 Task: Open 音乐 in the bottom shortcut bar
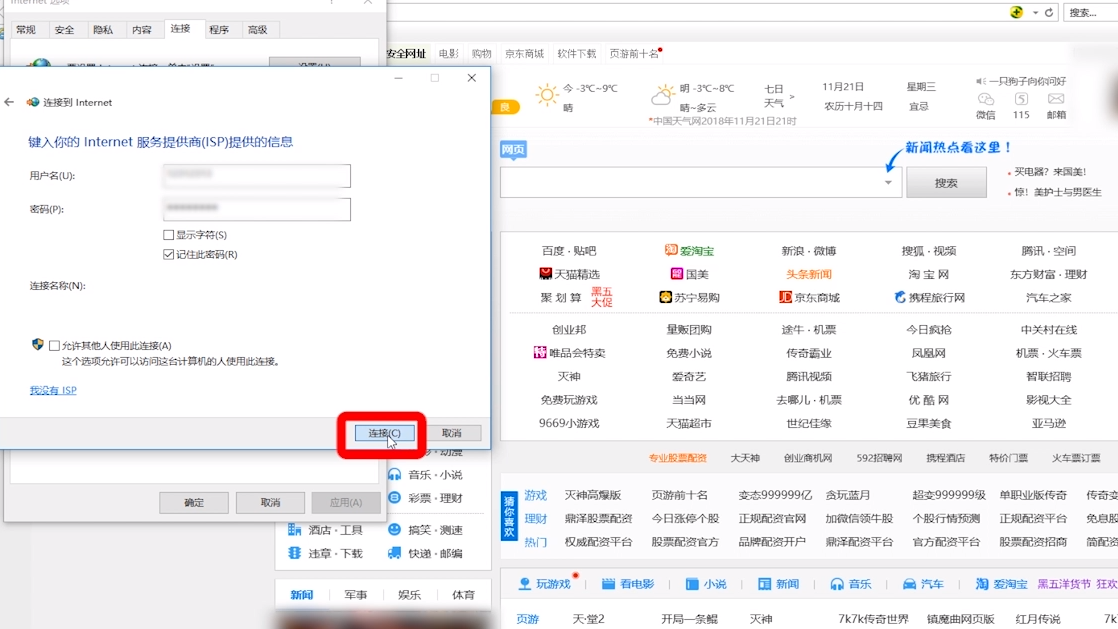[x=851, y=583]
